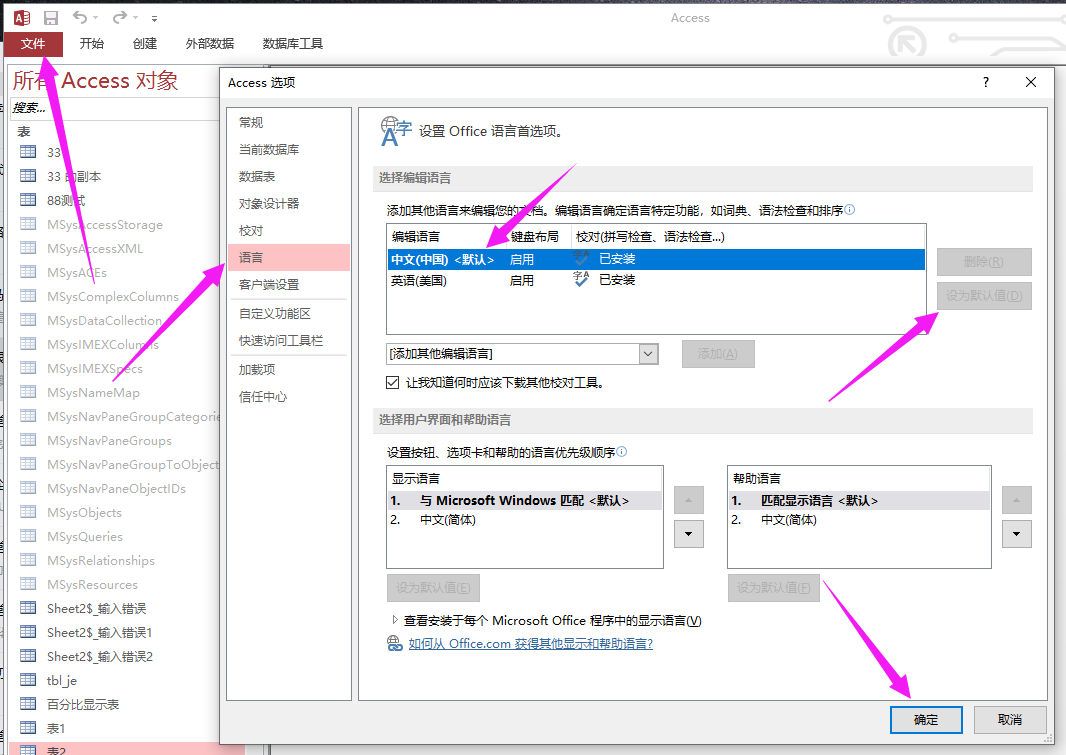
Task: Select 与 Microsoft Windows 匹配 display language
Action: [x=524, y=501]
